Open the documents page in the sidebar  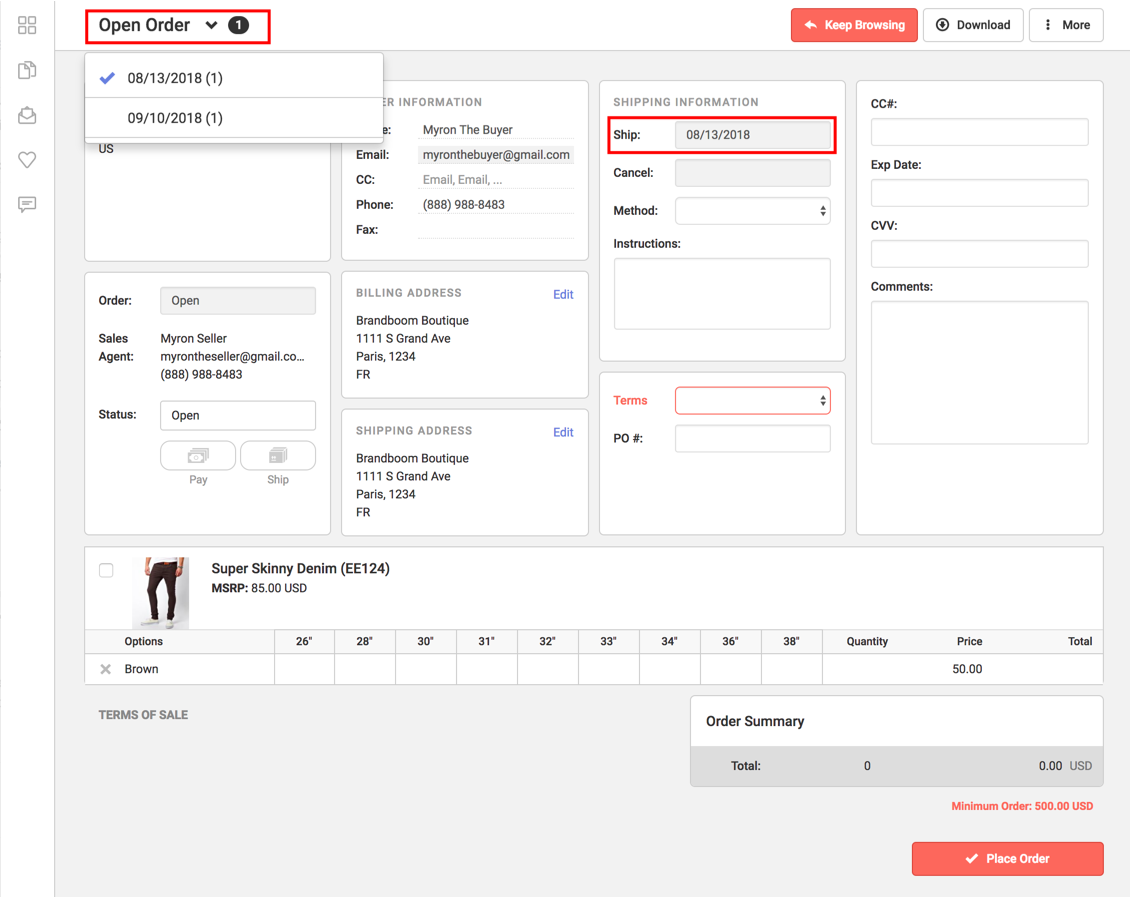click(x=27, y=70)
